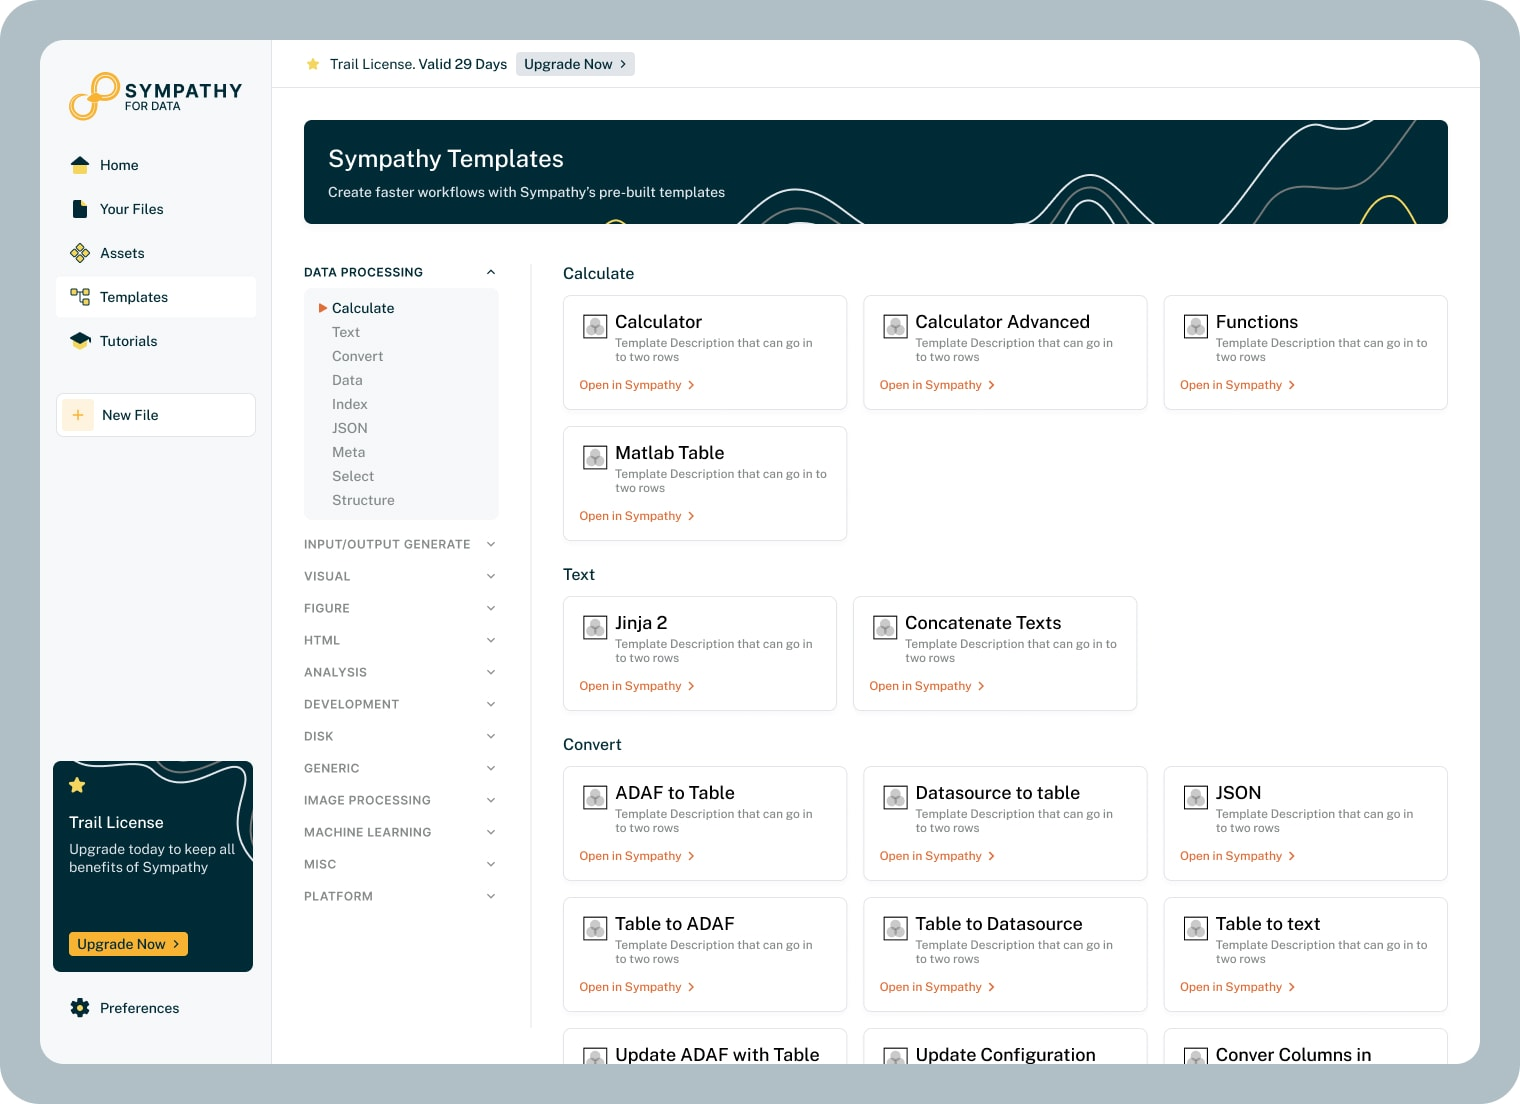Choose the Select subcategory
The width and height of the screenshot is (1520, 1104).
[353, 476]
